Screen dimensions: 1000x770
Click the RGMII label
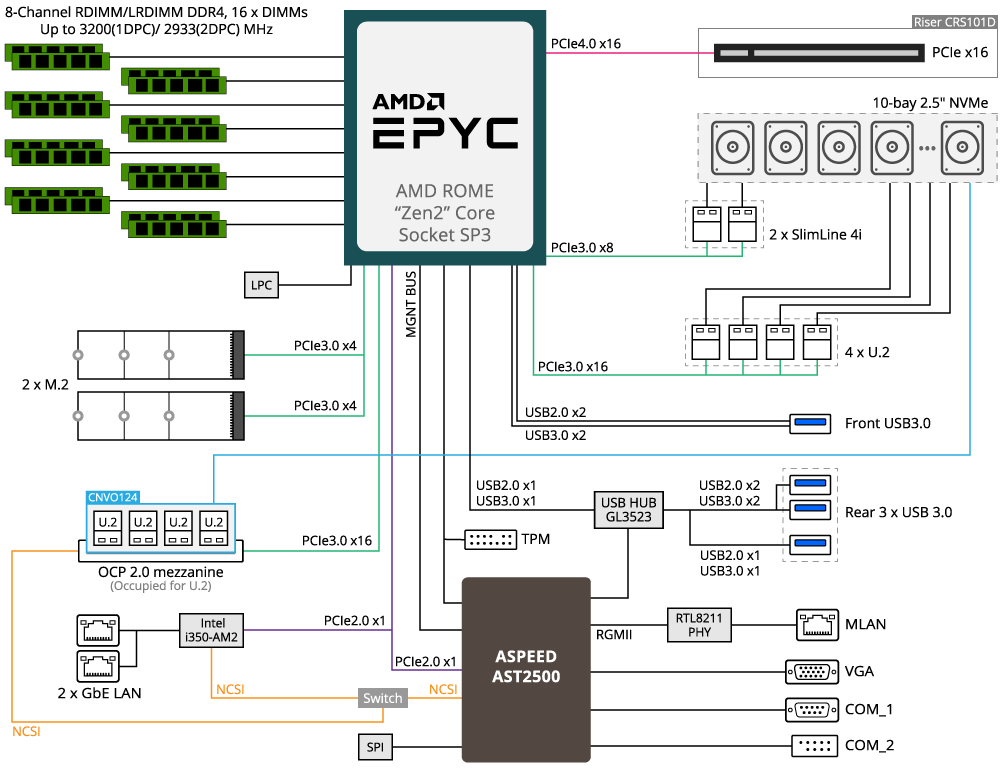(614, 635)
